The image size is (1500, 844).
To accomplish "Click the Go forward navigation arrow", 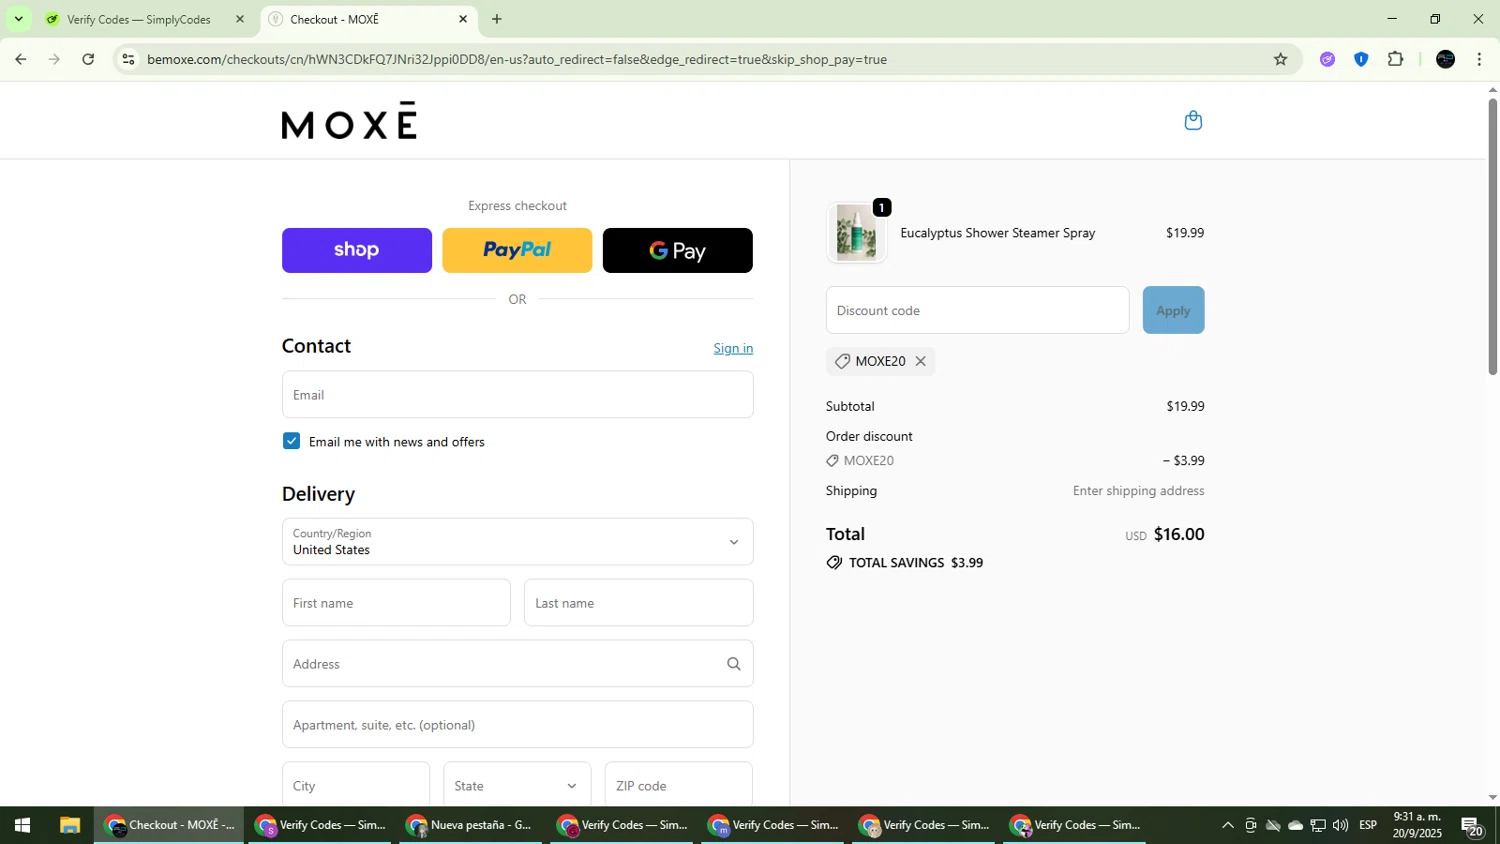I will [x=54, y=59].
